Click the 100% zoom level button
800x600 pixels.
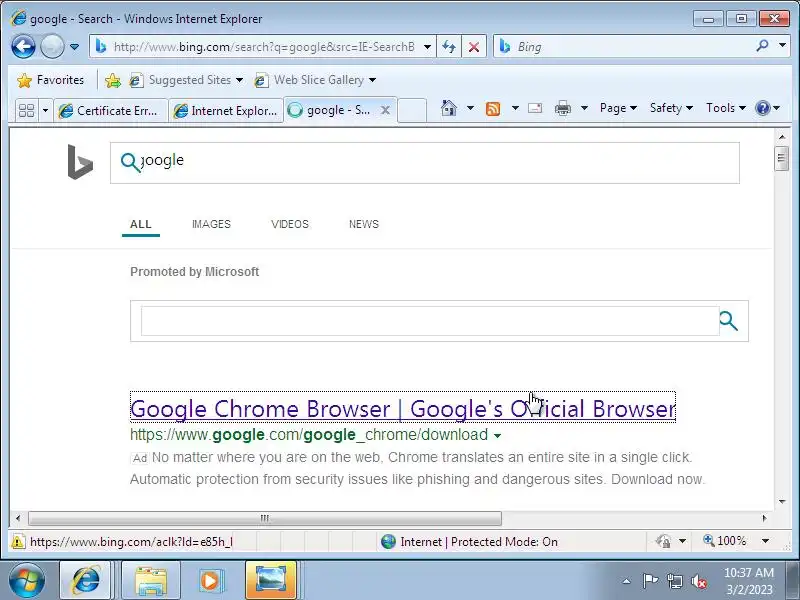(x=724, y=541)
